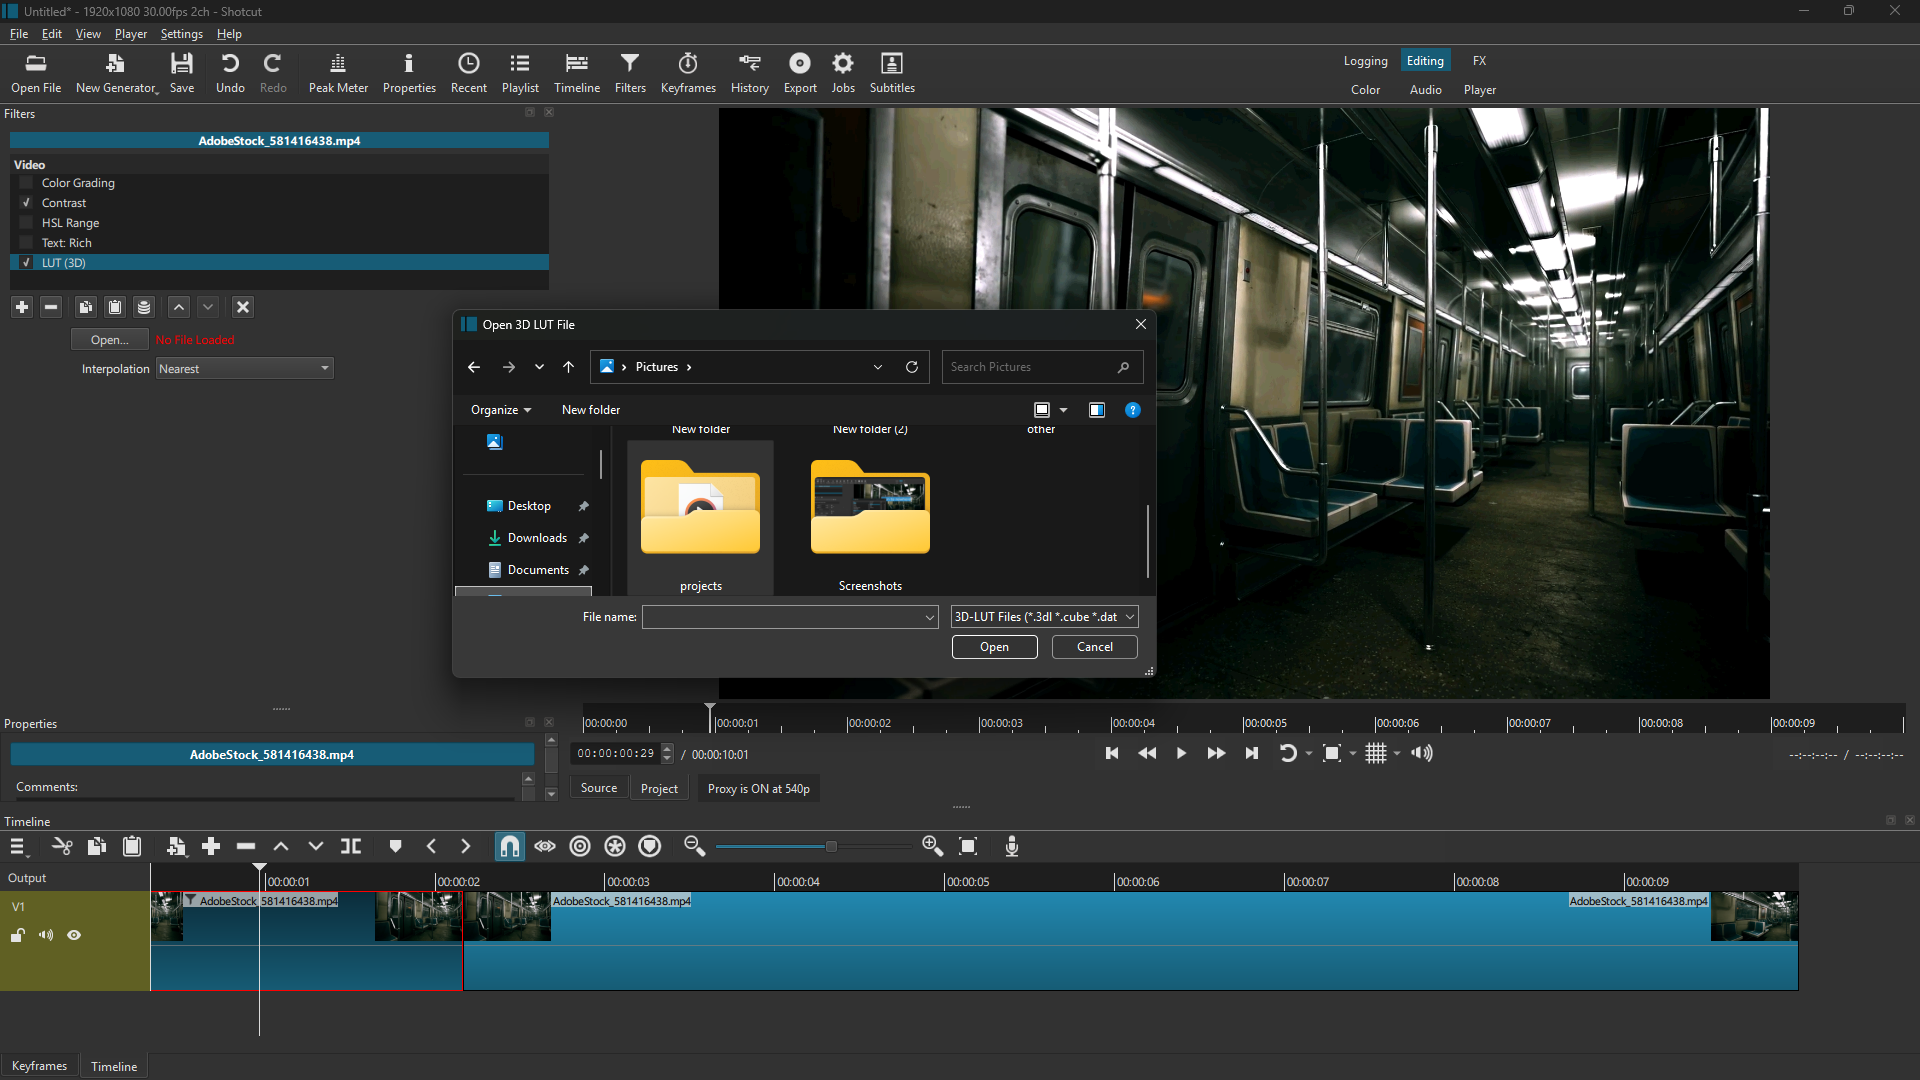1920x1080 pixels.
Task: Click New folder in the file dialog
Action: [x=590, y=410]
